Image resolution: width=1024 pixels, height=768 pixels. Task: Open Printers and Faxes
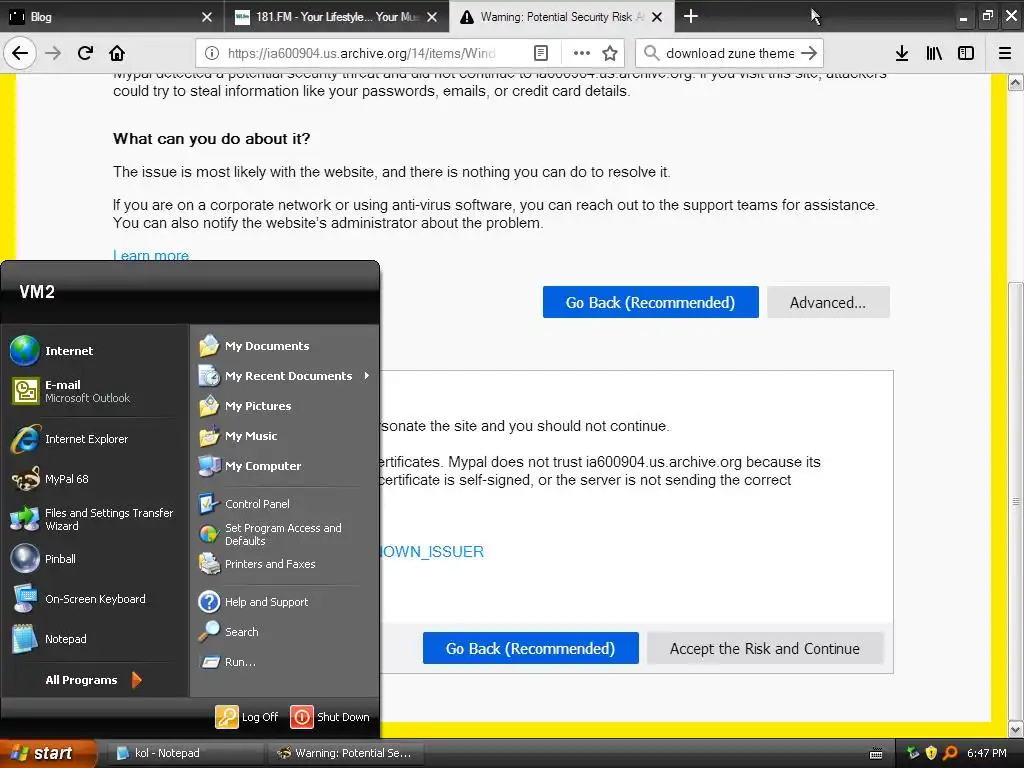coord(285,564)
